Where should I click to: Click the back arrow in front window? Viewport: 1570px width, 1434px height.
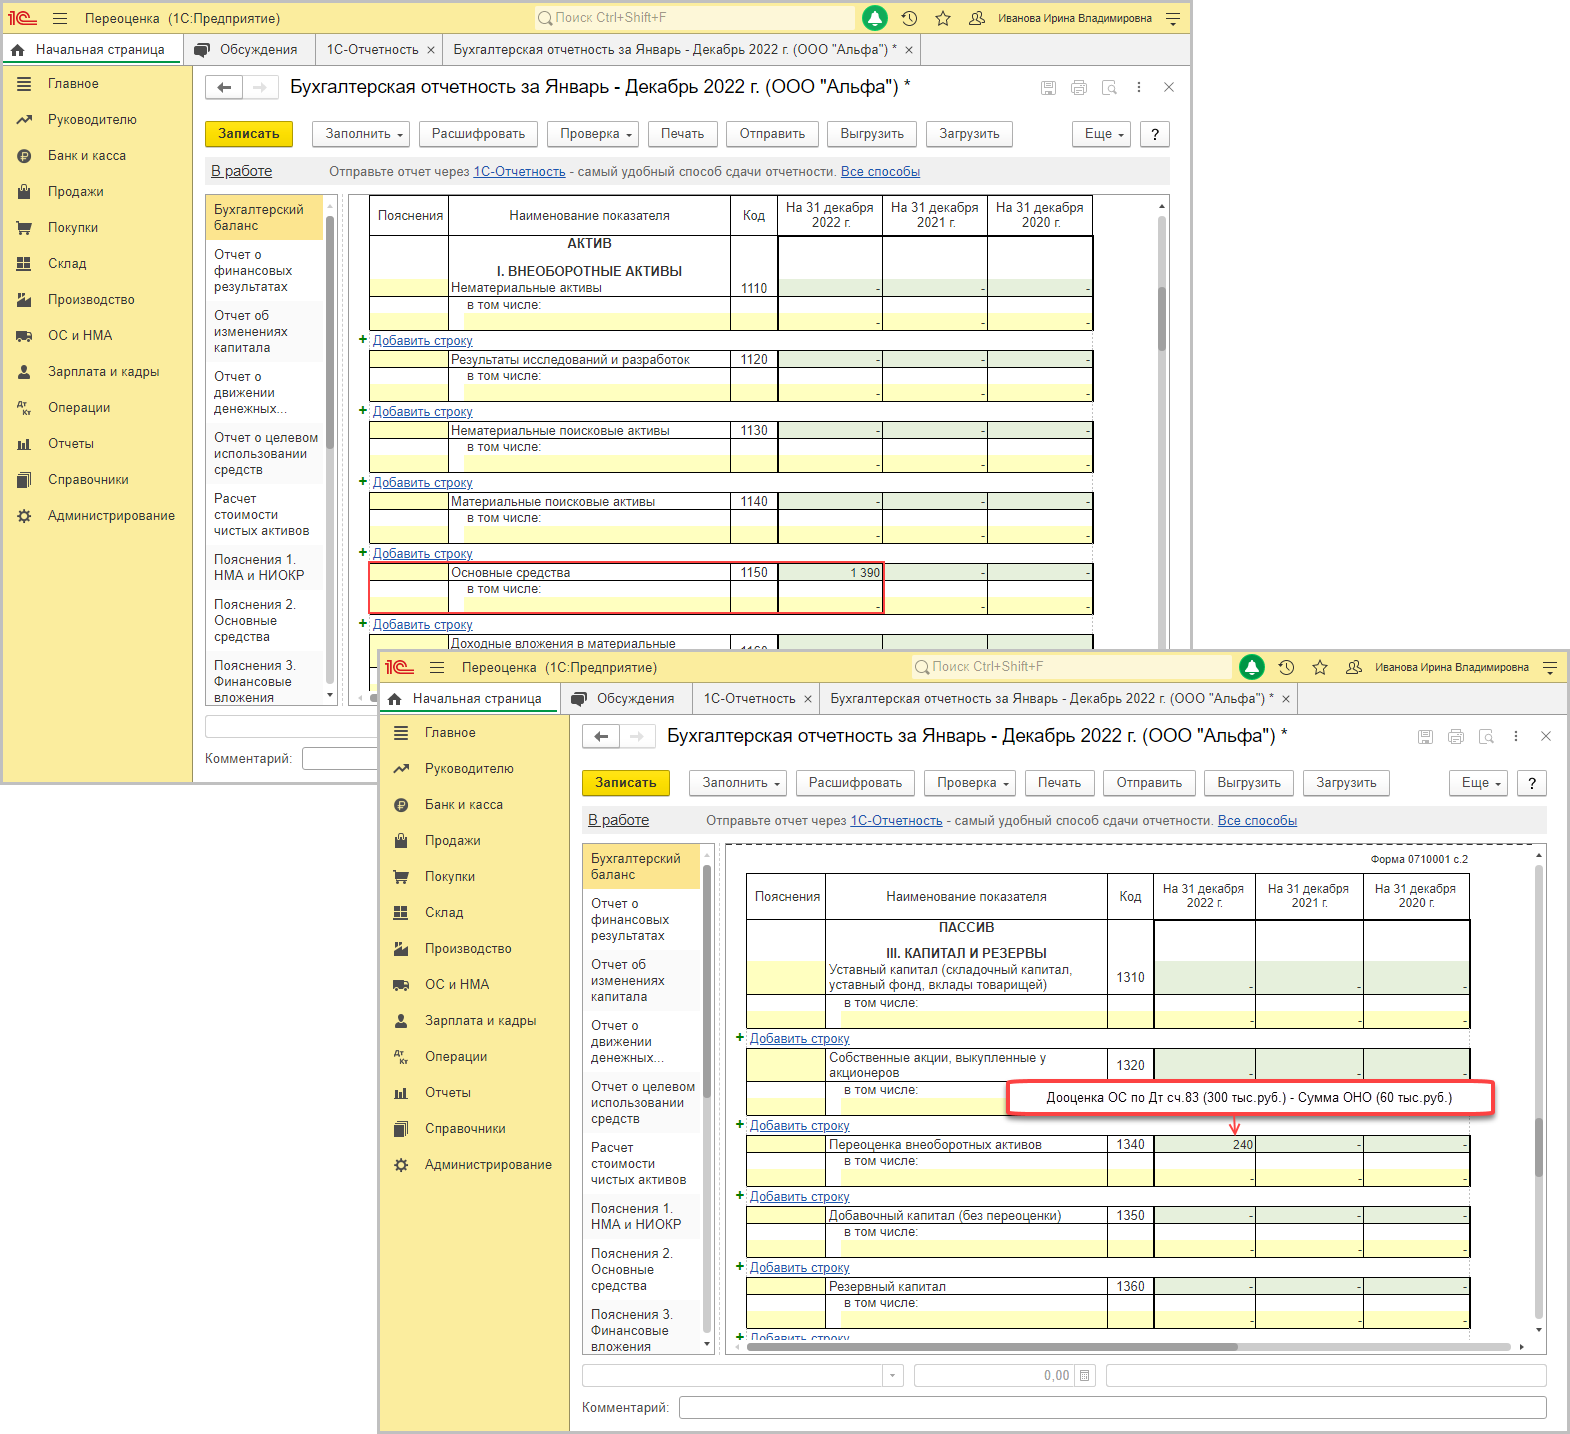[x=601, y=737]
